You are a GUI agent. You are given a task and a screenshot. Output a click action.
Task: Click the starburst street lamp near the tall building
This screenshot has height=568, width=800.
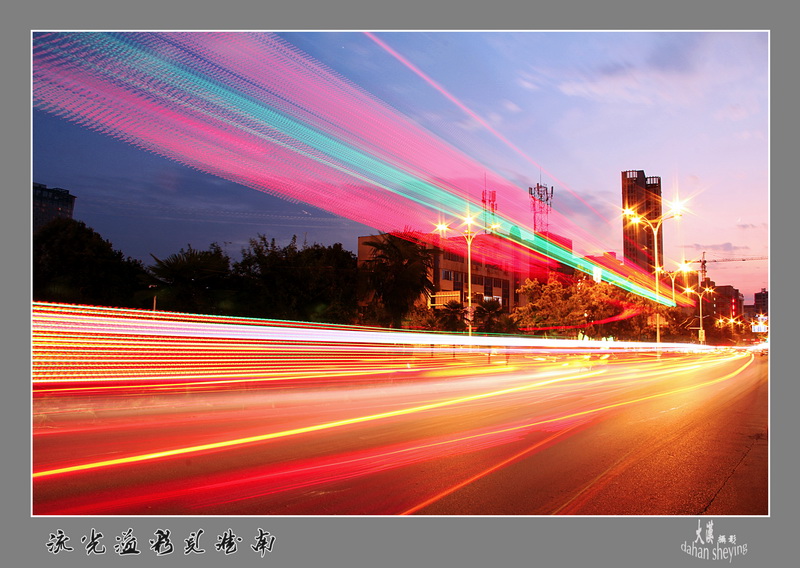click(x=675, y=208)
